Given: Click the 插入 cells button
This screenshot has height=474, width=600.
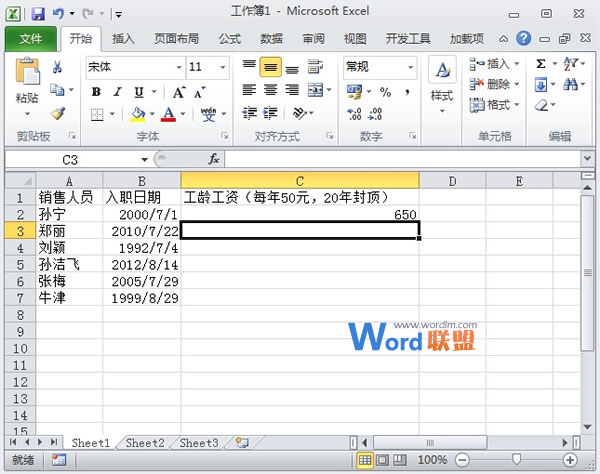Looking at the screenshot, I should 494,64.
